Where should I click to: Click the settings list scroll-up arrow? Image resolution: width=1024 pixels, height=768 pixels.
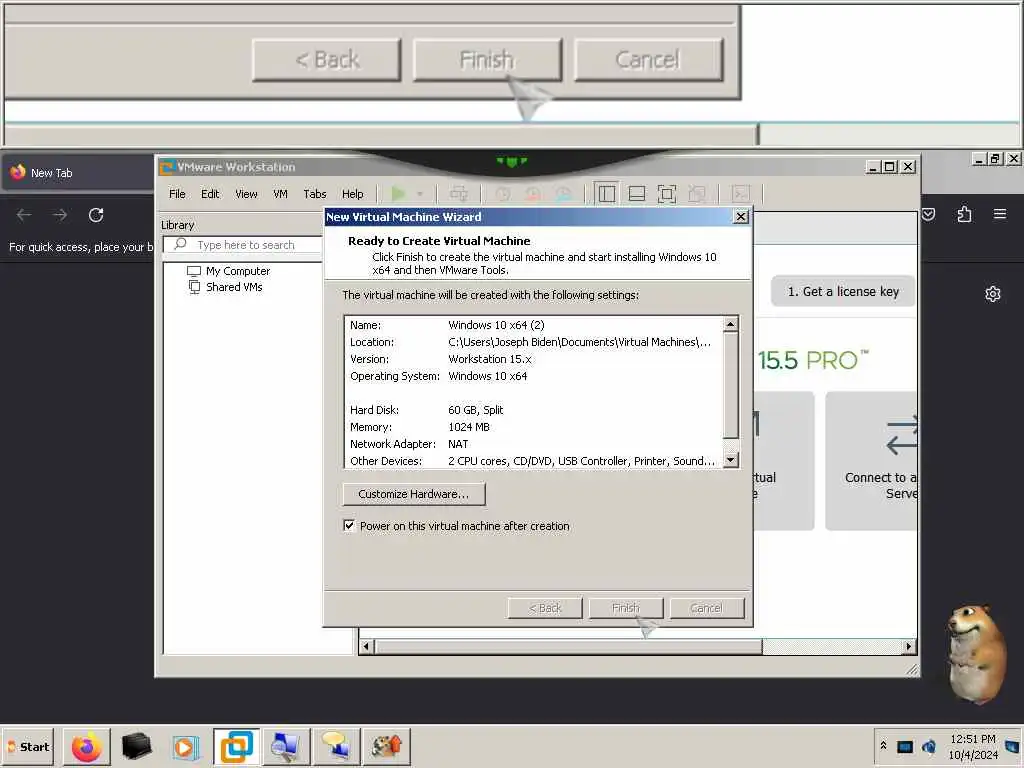[731, 324]
